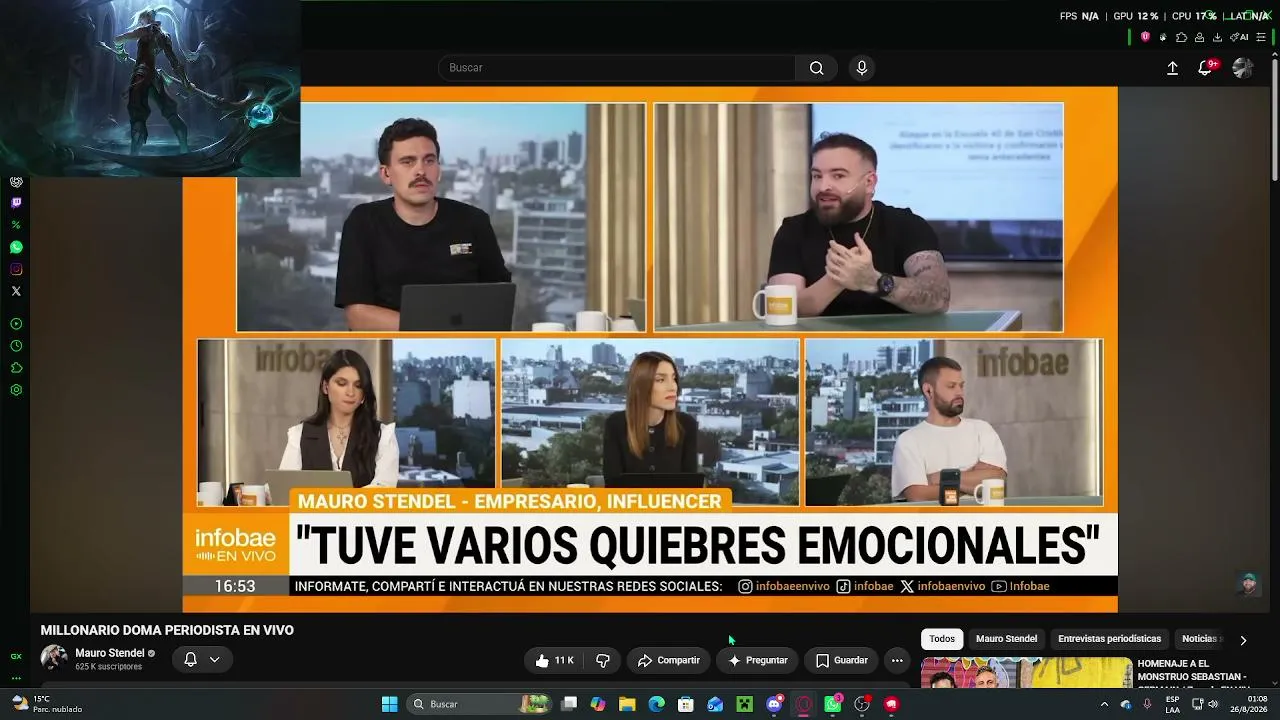Open File Explorer from the taskbar
Screen dimensions: 1280x720
pos(627,704)
